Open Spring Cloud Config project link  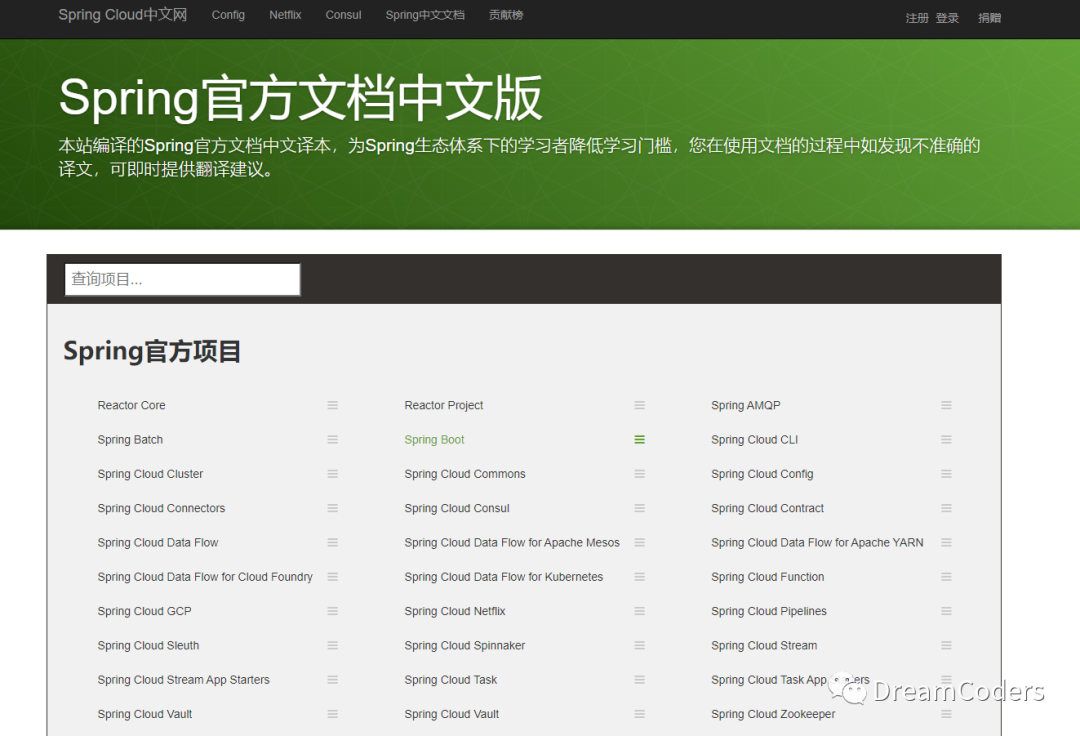762,474
